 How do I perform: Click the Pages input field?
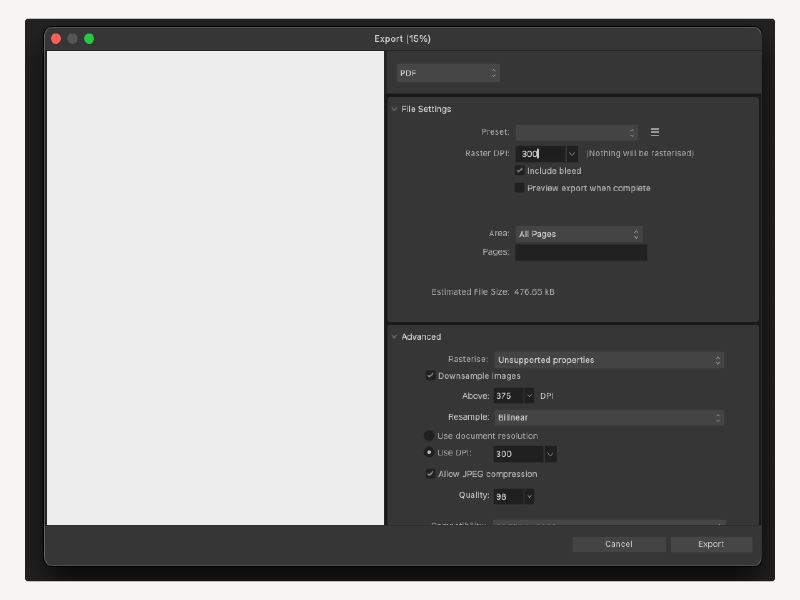click(580, 252)
